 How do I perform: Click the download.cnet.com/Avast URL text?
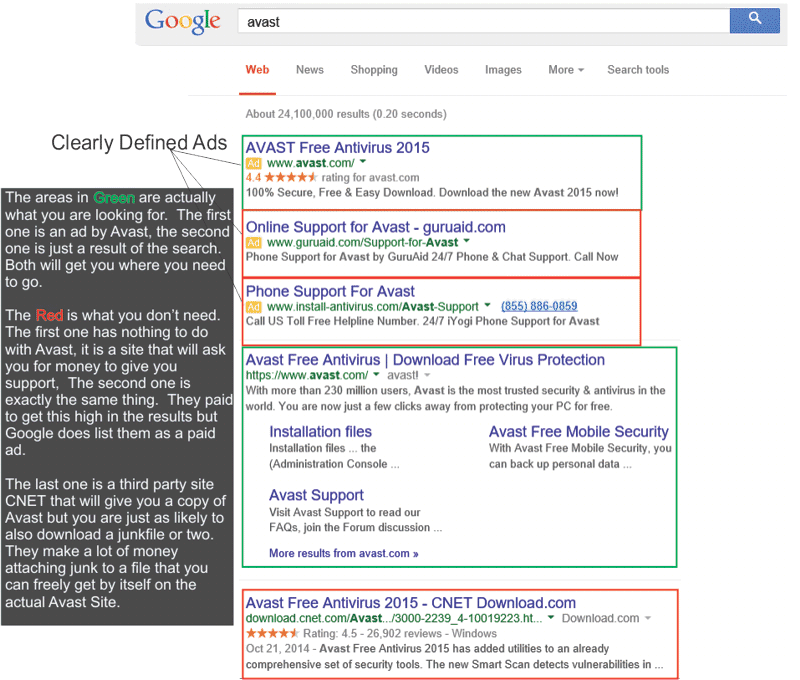click(x=394, y=618)
